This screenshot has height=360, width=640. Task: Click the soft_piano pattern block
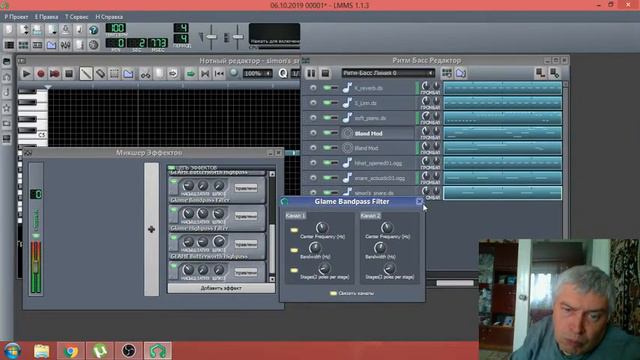pyautogui.click(x=502, y=118)
